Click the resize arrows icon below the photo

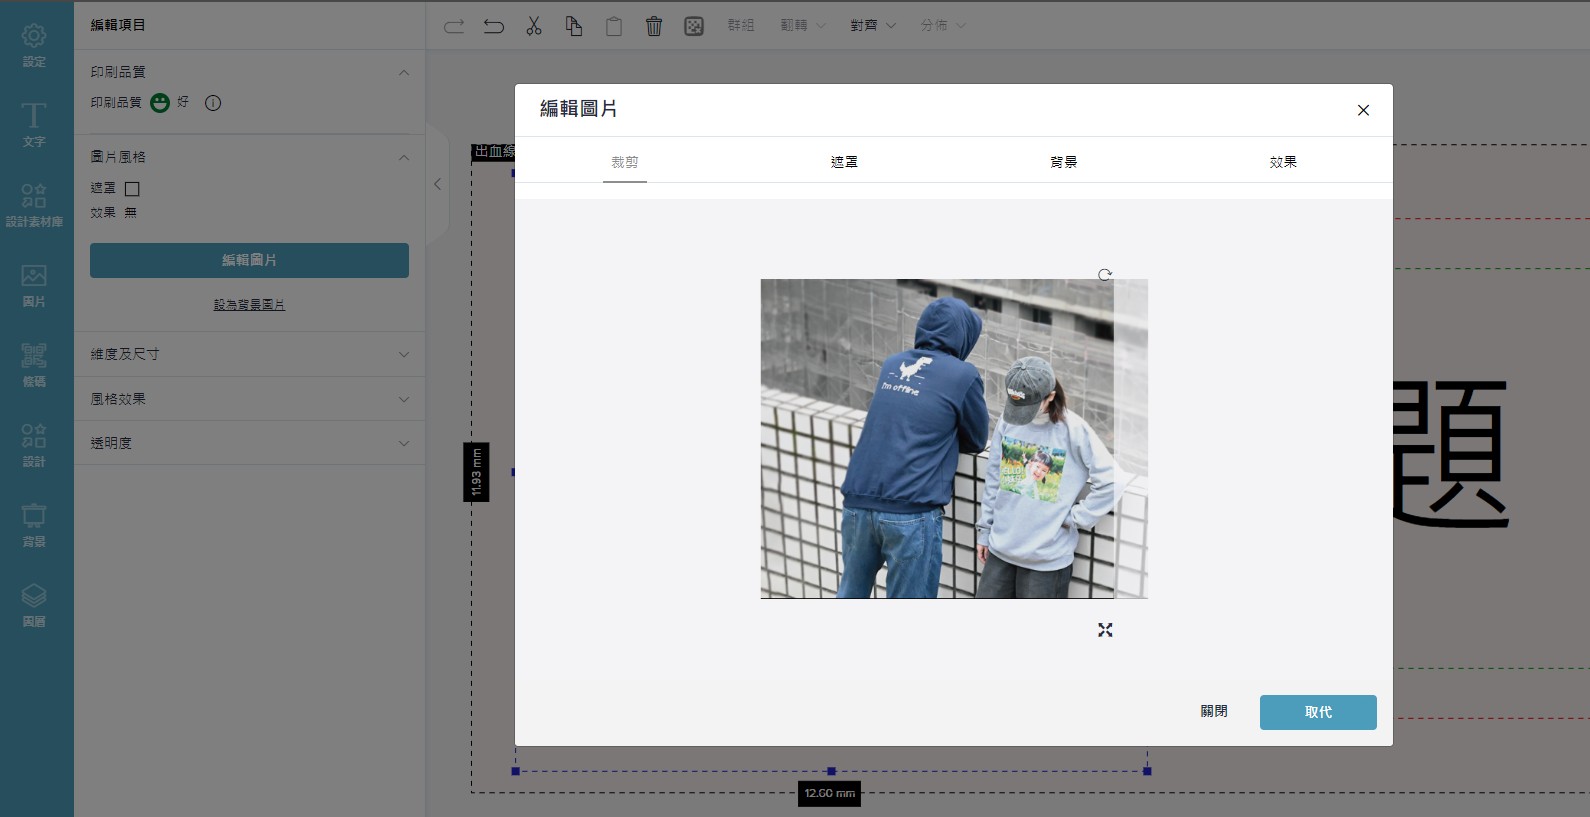(1105, 630)
